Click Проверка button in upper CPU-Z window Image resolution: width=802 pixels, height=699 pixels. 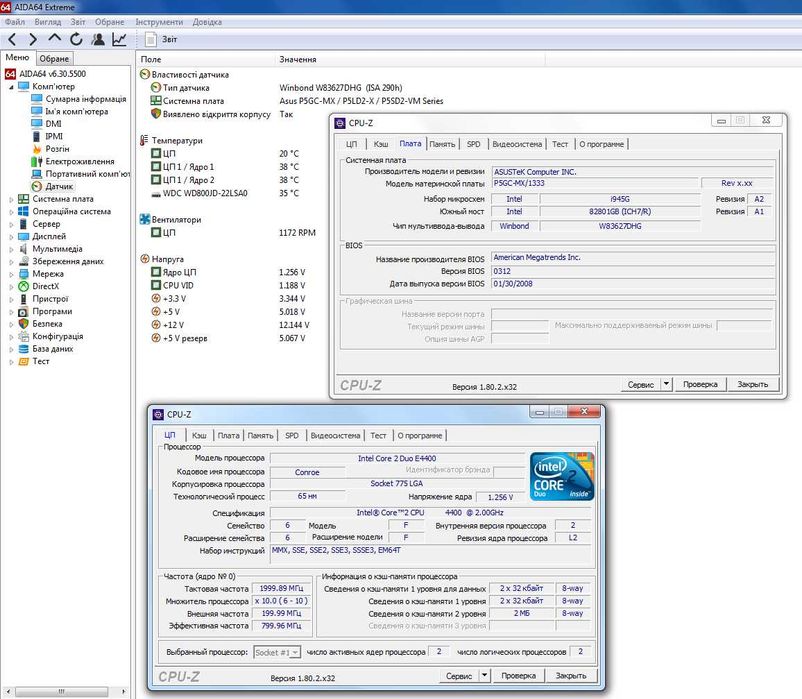[x=700, y=385]
